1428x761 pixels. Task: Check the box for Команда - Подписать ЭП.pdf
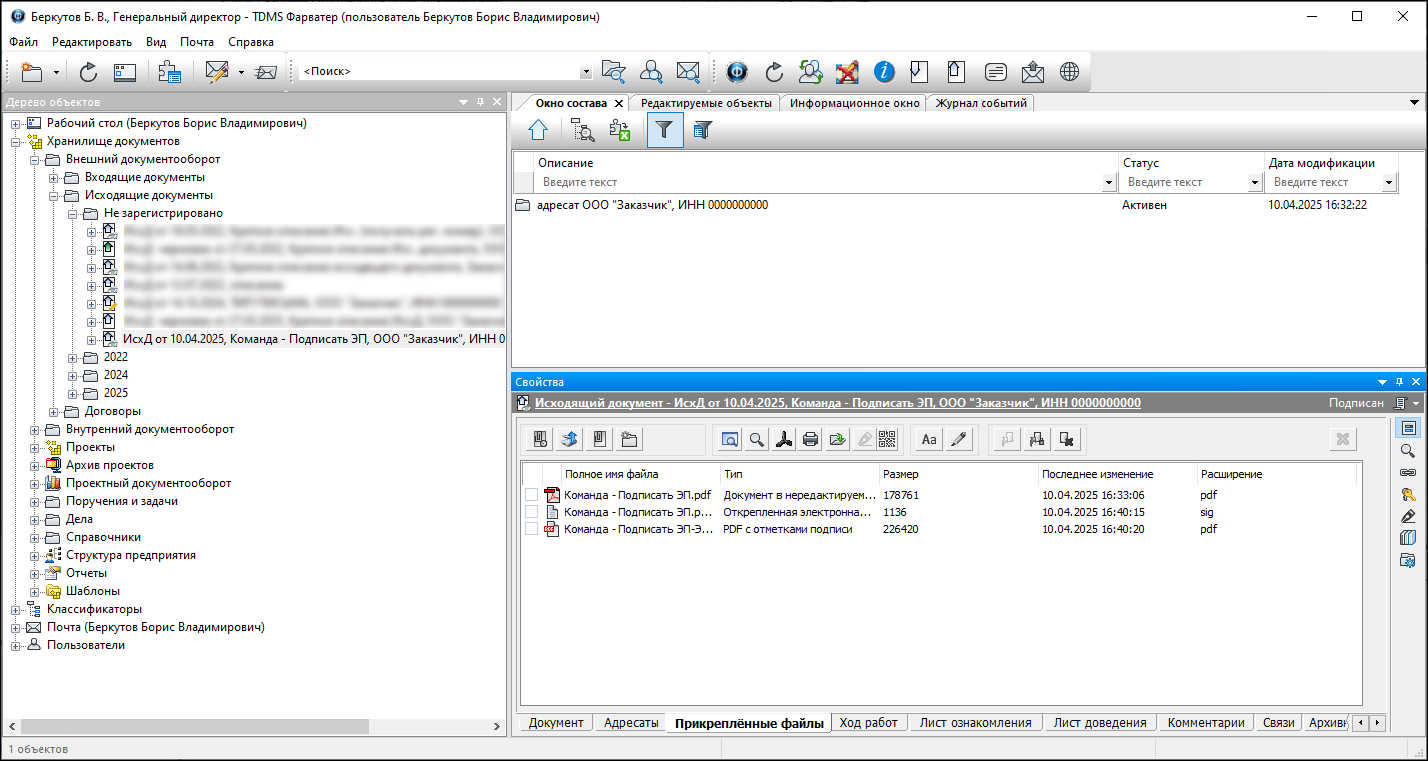tap(531, 495)
